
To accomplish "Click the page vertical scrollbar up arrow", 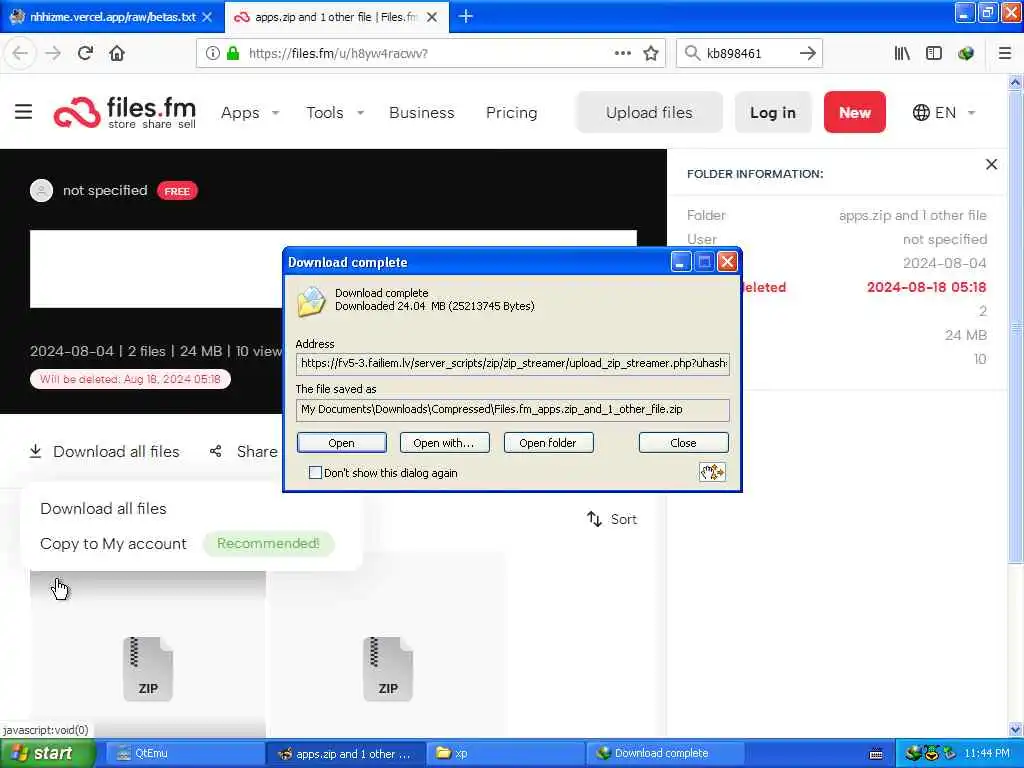I will (1015, 83).
